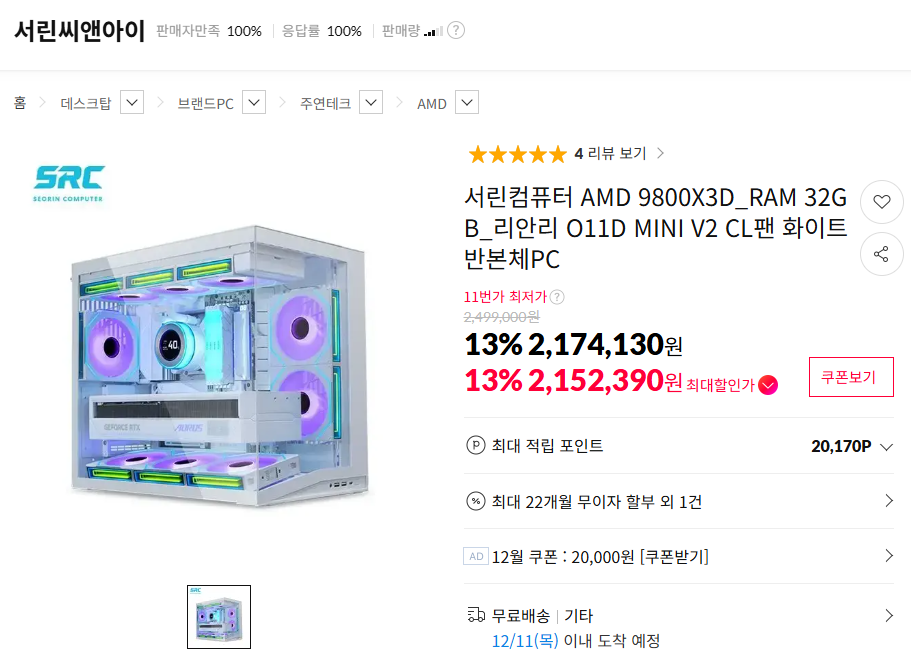Viewport: 911px width, 670px height.
Task: Open the 데스크탑 category dropdown
Action: 132,102
